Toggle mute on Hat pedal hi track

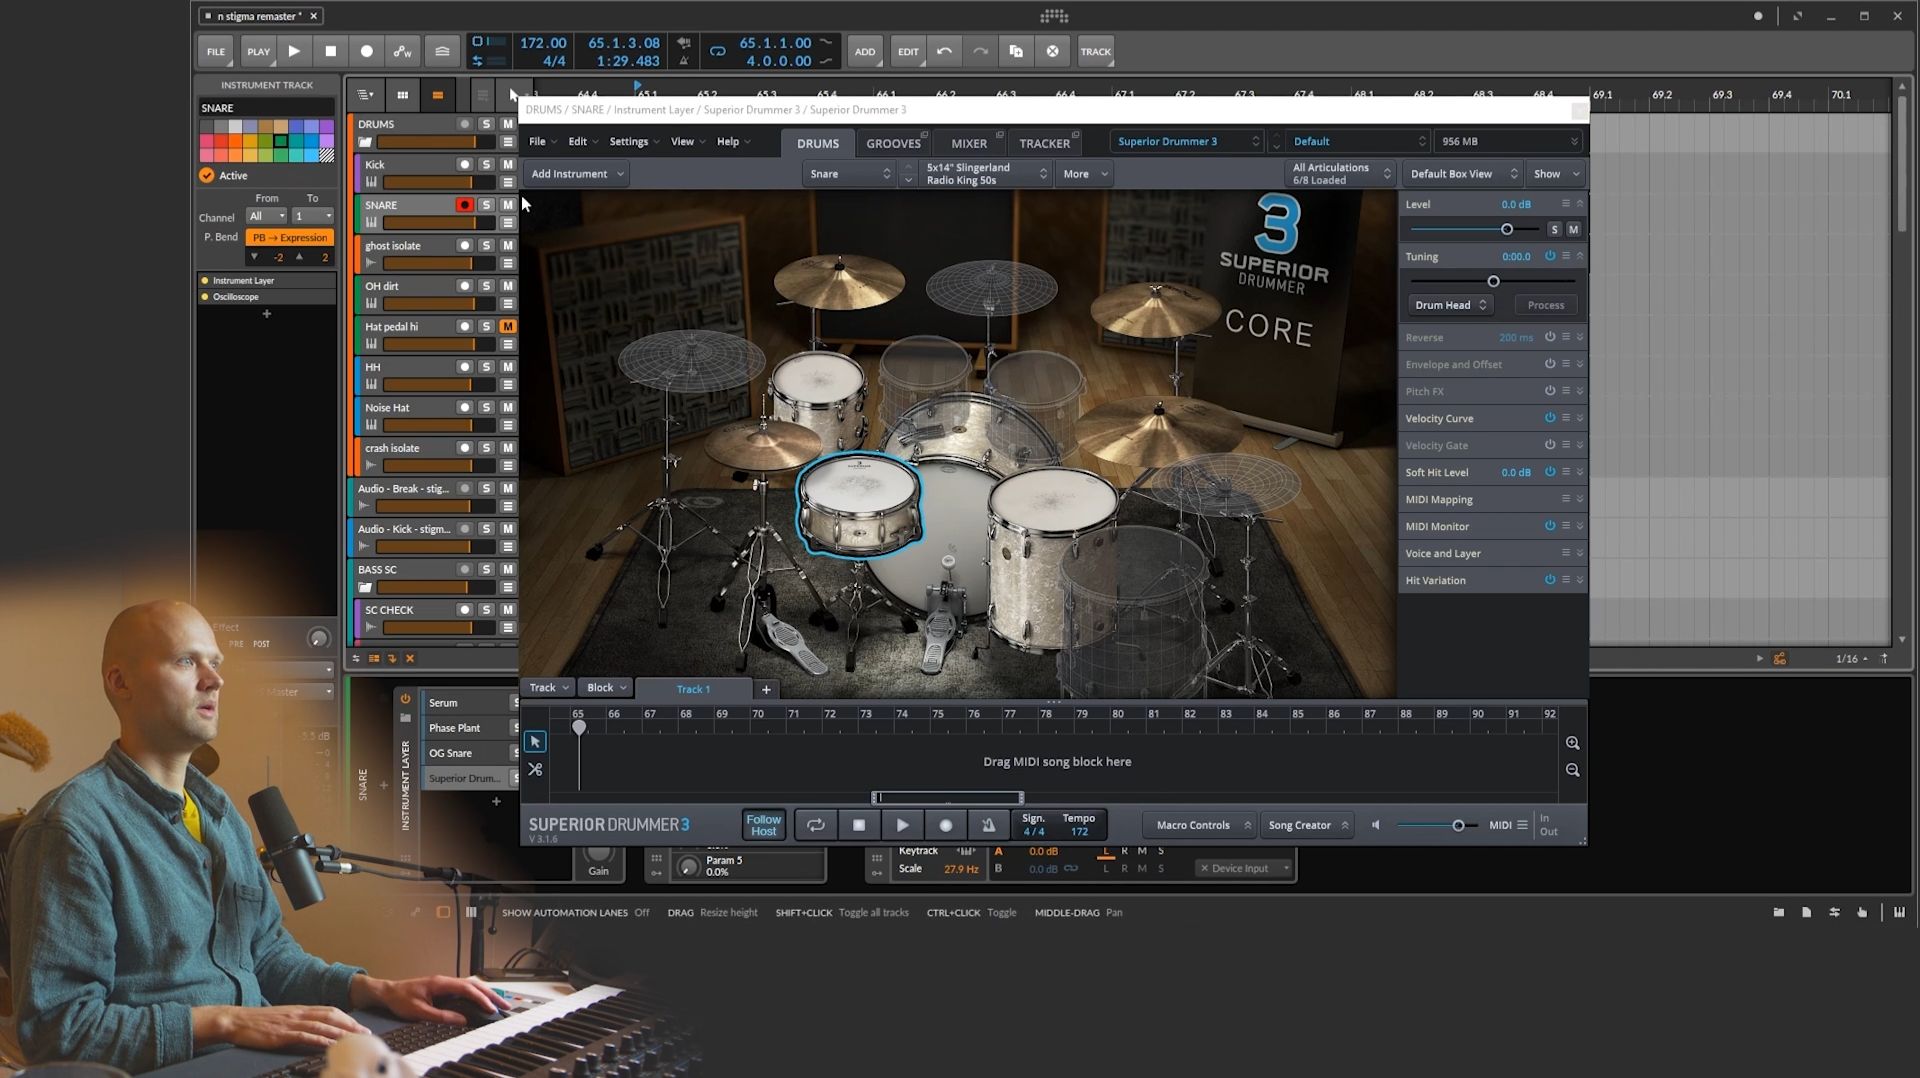(x=508, y=326)
